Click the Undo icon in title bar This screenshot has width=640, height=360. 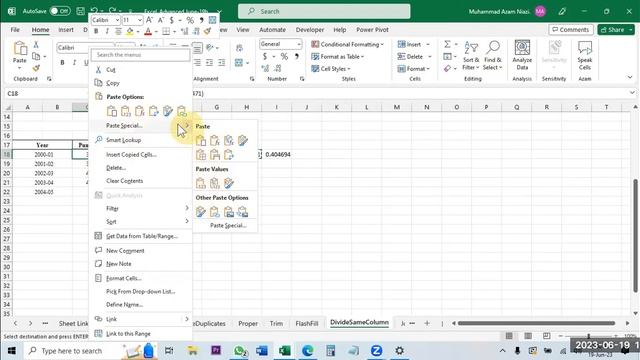[94, 11]
